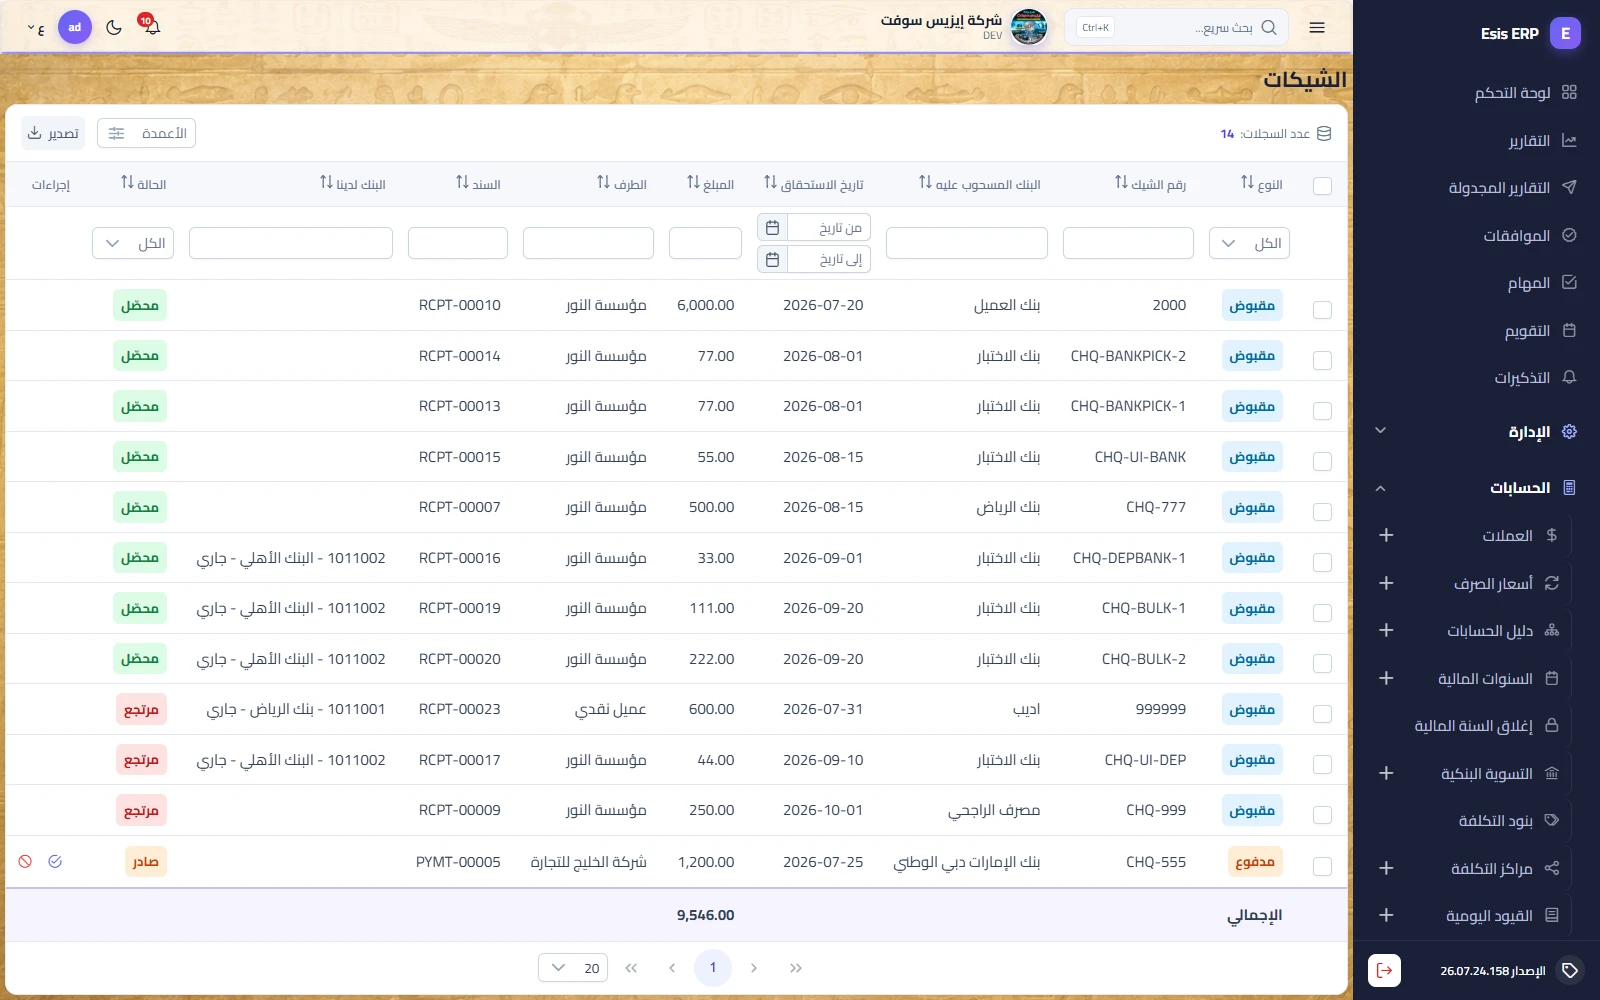
Task: Check the CHQ-BANKPICK-1 row
Action: coord(1322,411)
